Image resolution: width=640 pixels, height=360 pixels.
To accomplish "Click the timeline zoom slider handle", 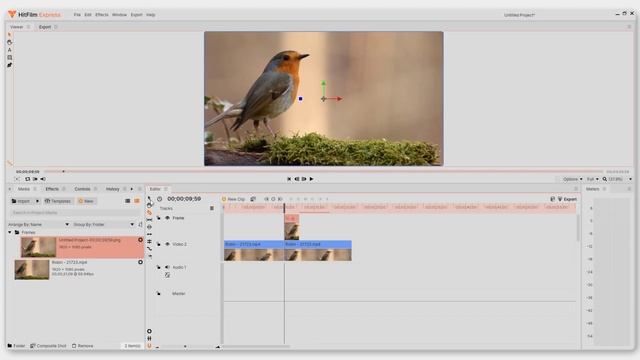I will [185, 347].
